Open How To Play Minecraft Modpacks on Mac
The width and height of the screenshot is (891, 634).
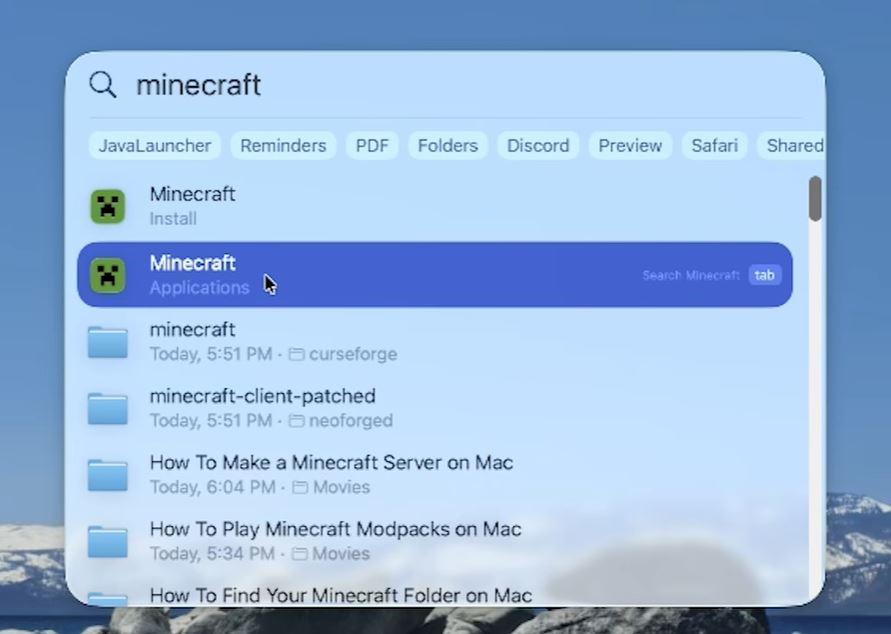point(435,541)
